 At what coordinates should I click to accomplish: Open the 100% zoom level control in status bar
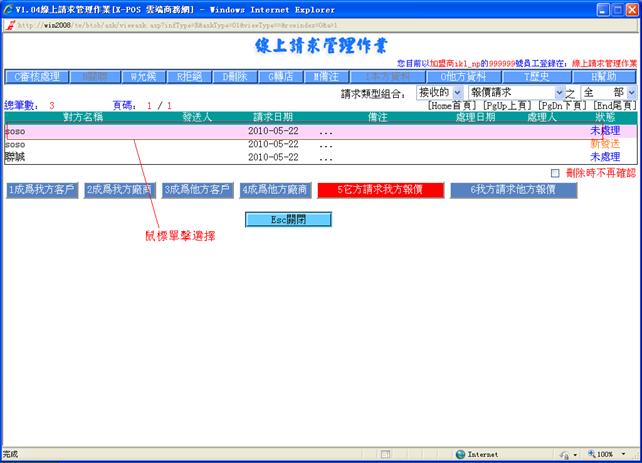[x=606, y=454]
